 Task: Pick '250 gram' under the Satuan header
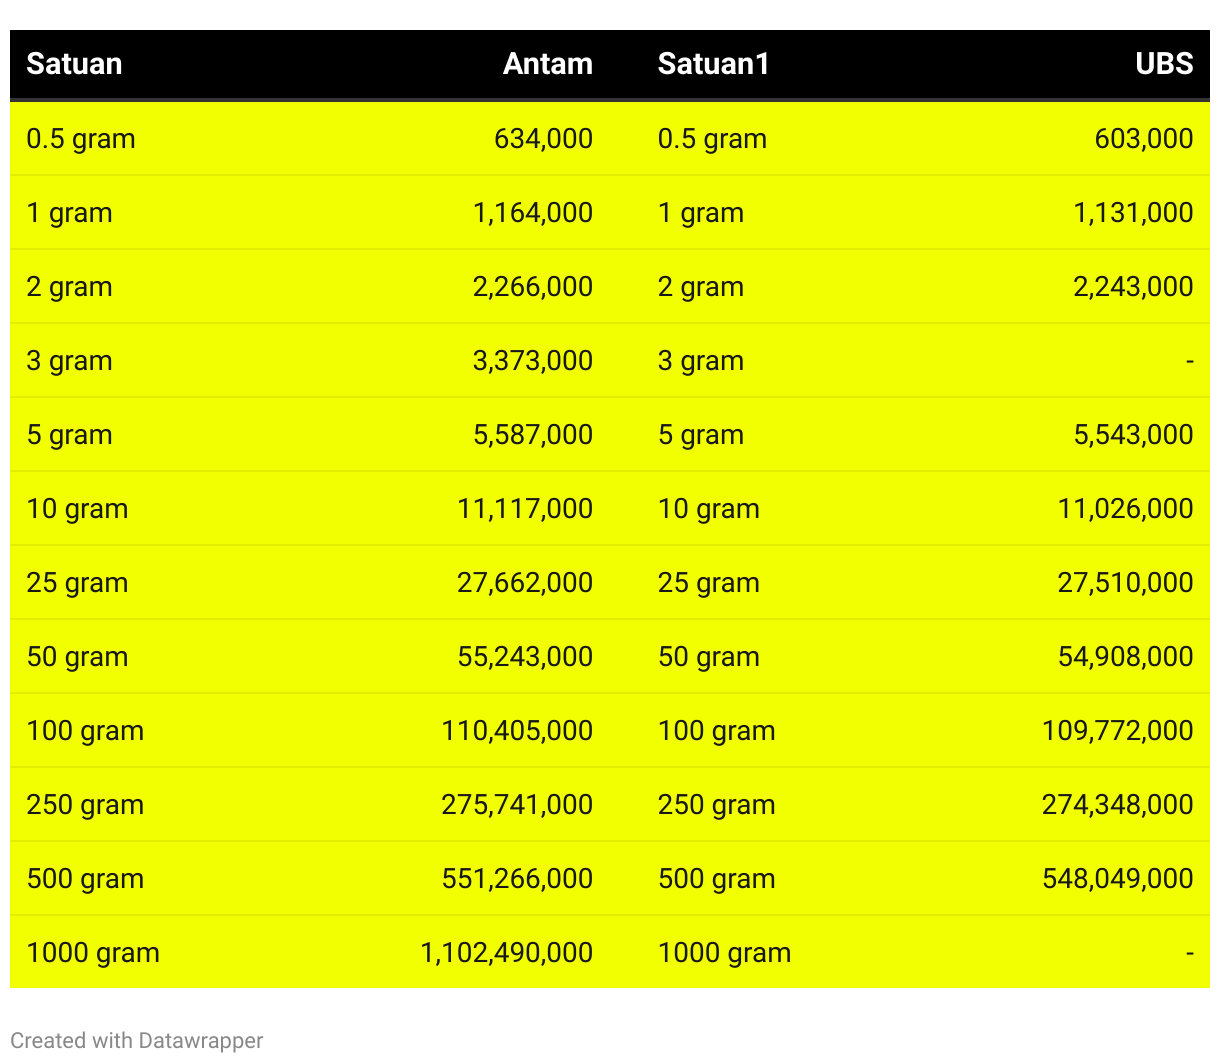coord(86,805)
